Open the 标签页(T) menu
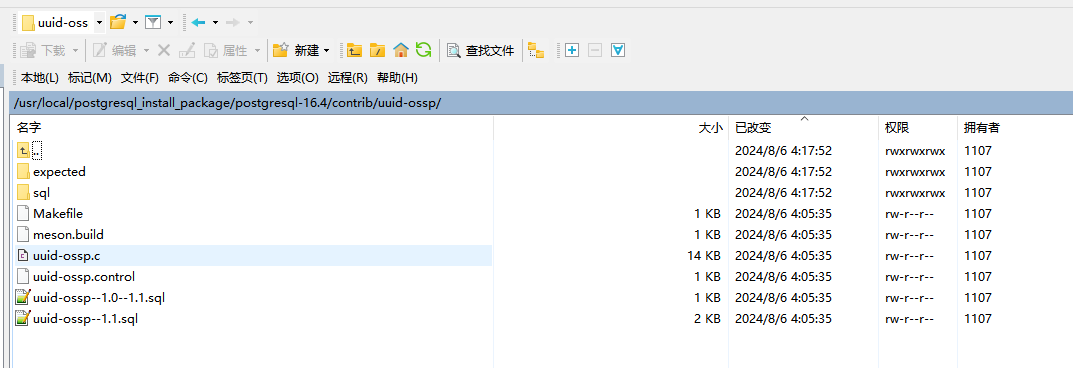 [x=242, y=77]
